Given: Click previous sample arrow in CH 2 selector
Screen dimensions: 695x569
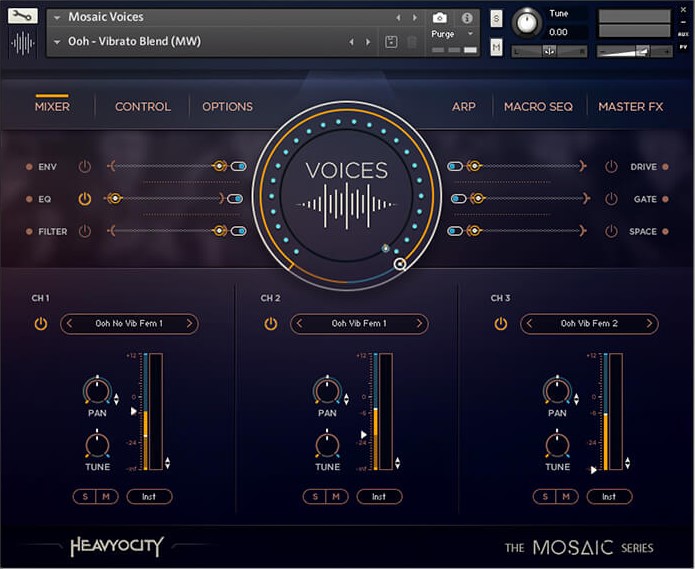Looking at the screenshot, I should pyautogui.click(x=299, y=323).
